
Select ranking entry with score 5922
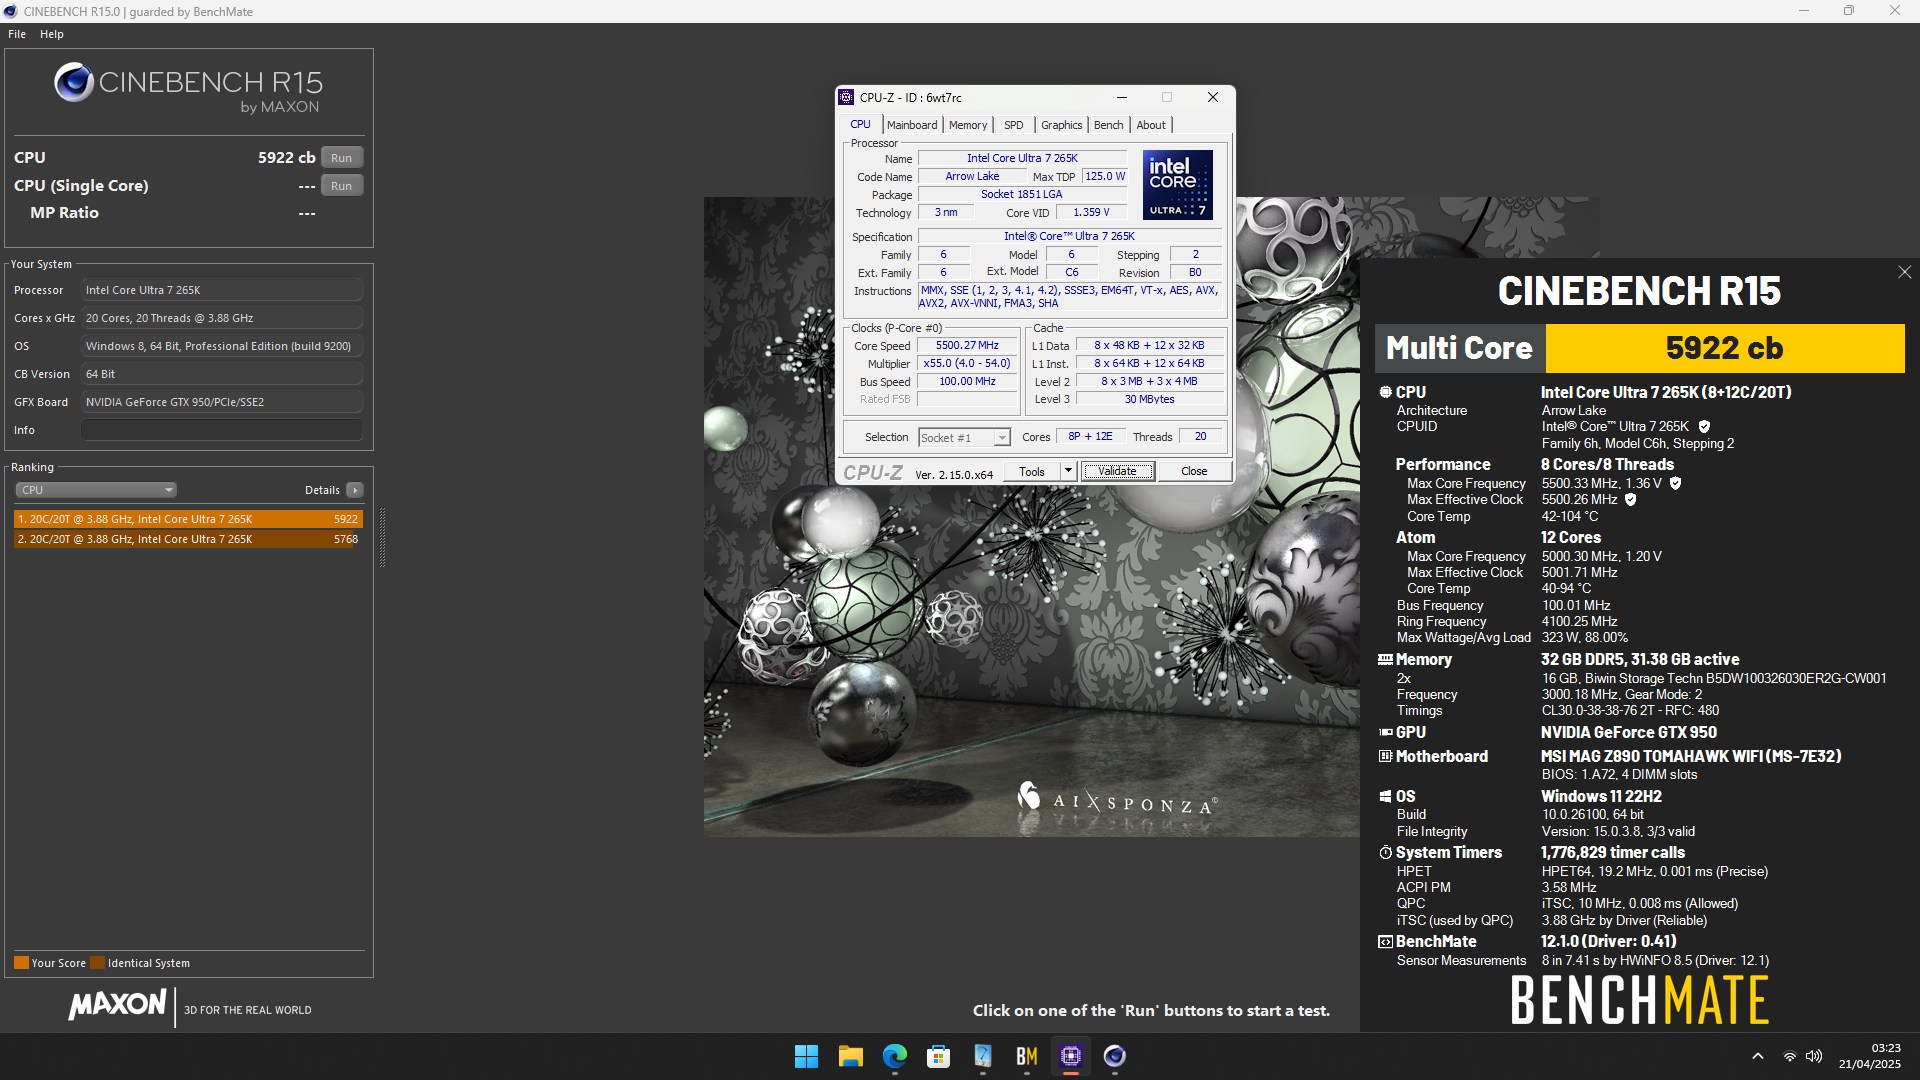point(188,519)
